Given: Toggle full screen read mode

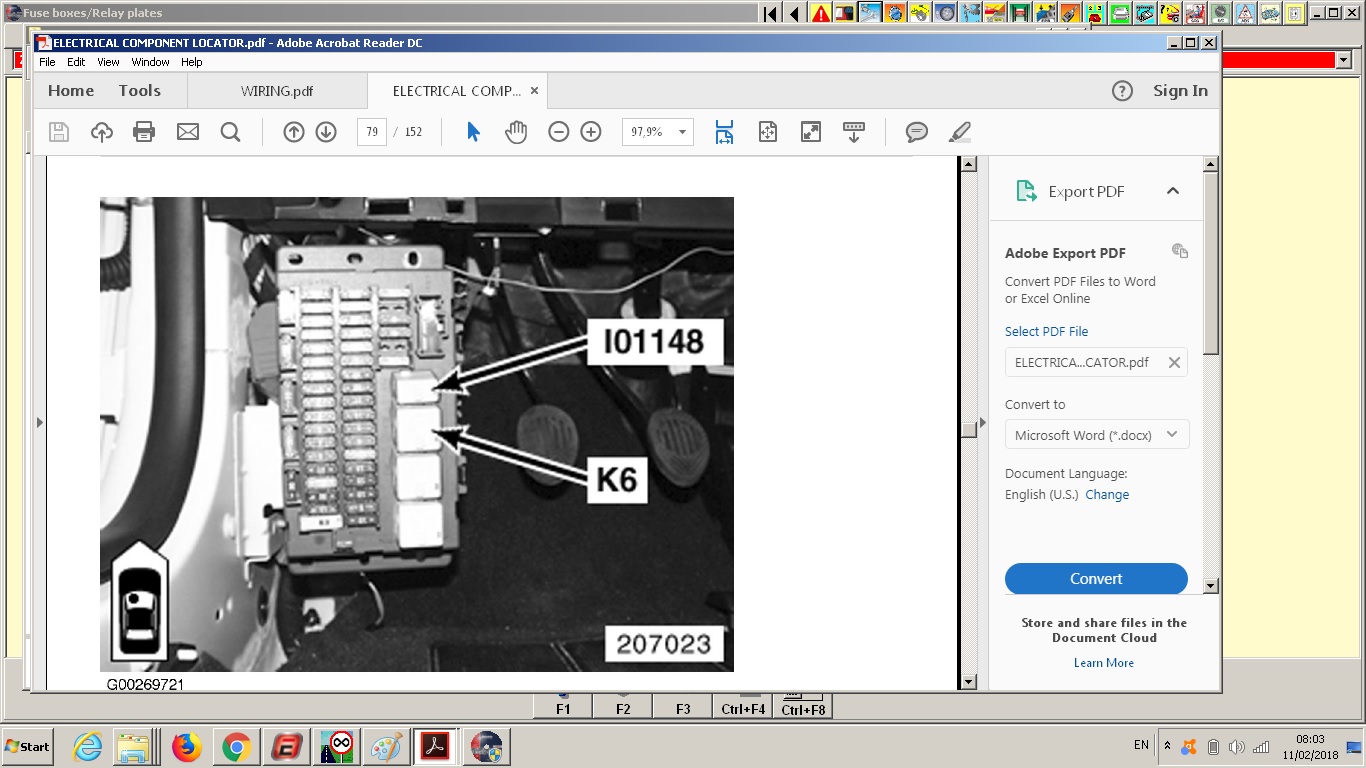Looking at the screenshot, I should (x=811, y=132).
